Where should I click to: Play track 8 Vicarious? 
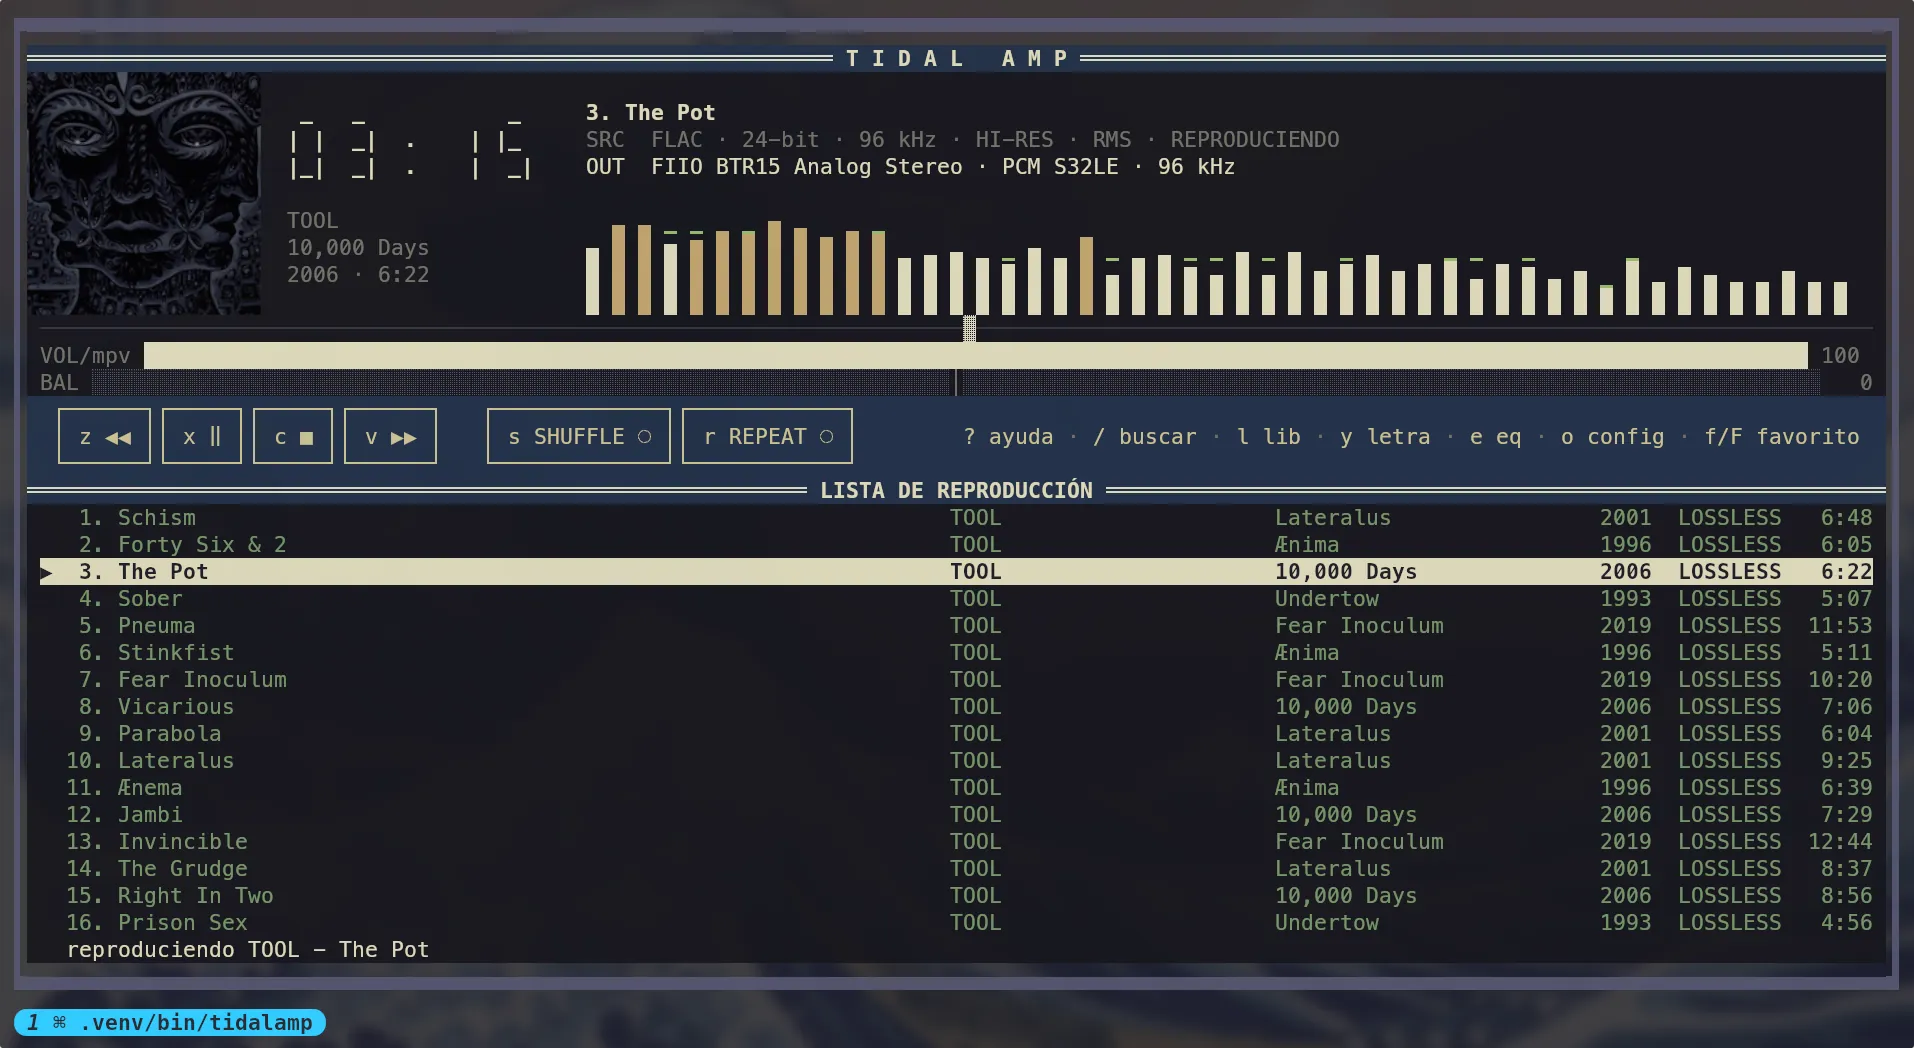(956, 706)
